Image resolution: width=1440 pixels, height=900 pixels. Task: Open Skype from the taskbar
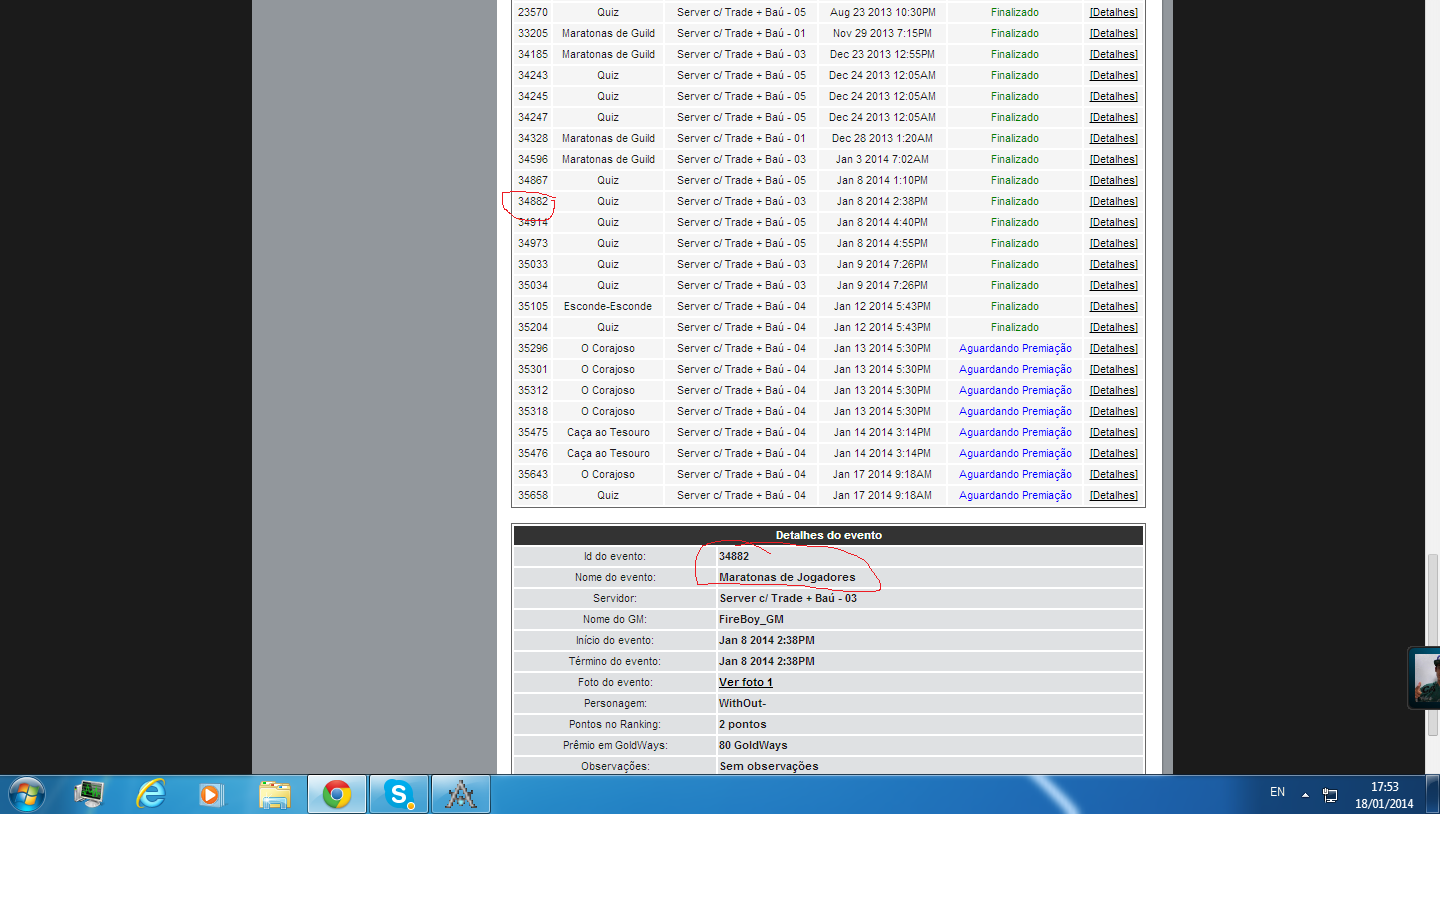coord(399,794)
